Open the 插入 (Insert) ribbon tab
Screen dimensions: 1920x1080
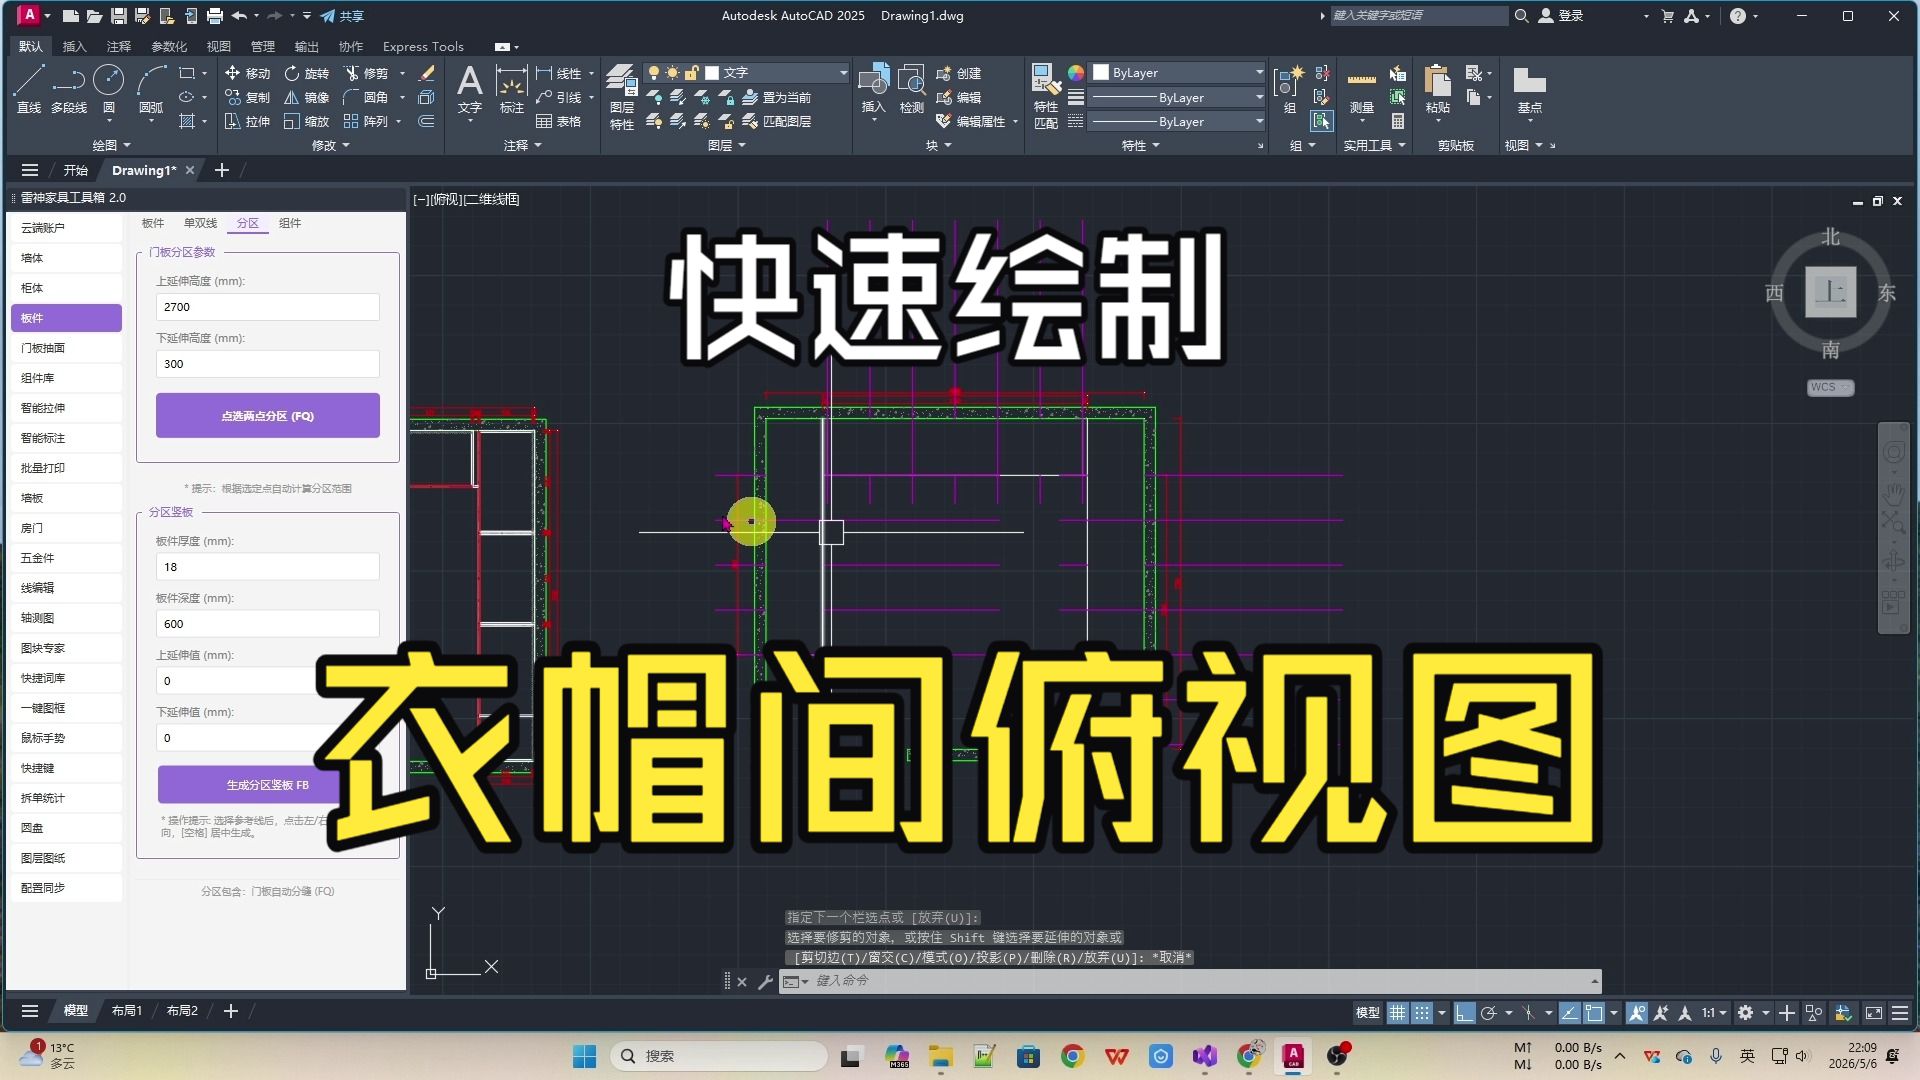pos(75,46)
